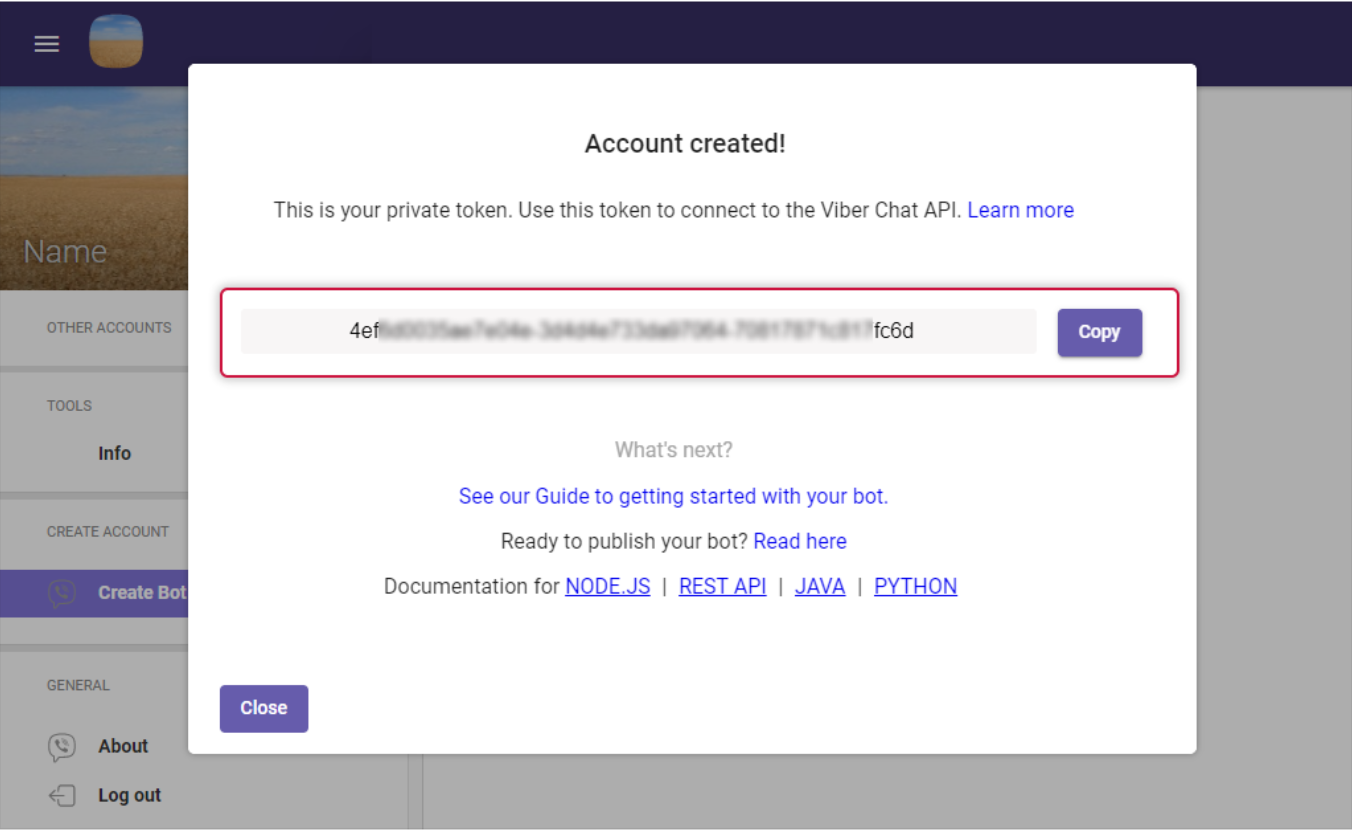This screenshot has width=1352, height=830.
Task: Click the Viber icon beside Create Bot
Action: click(62, 593)
